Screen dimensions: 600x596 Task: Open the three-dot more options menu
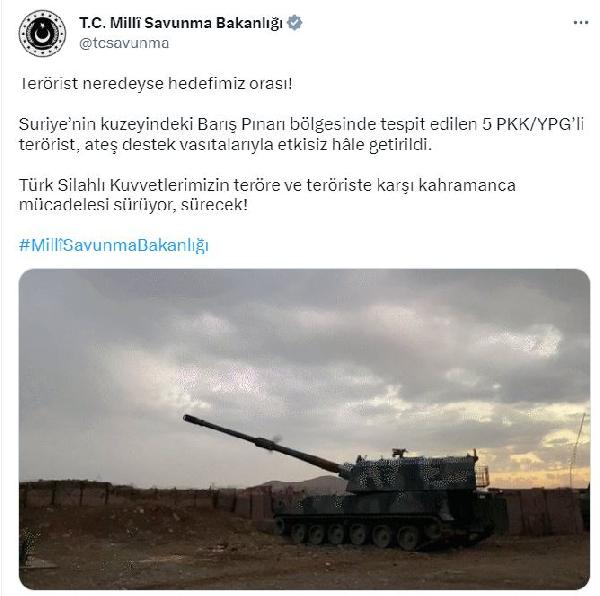click(x=580, y=23)
